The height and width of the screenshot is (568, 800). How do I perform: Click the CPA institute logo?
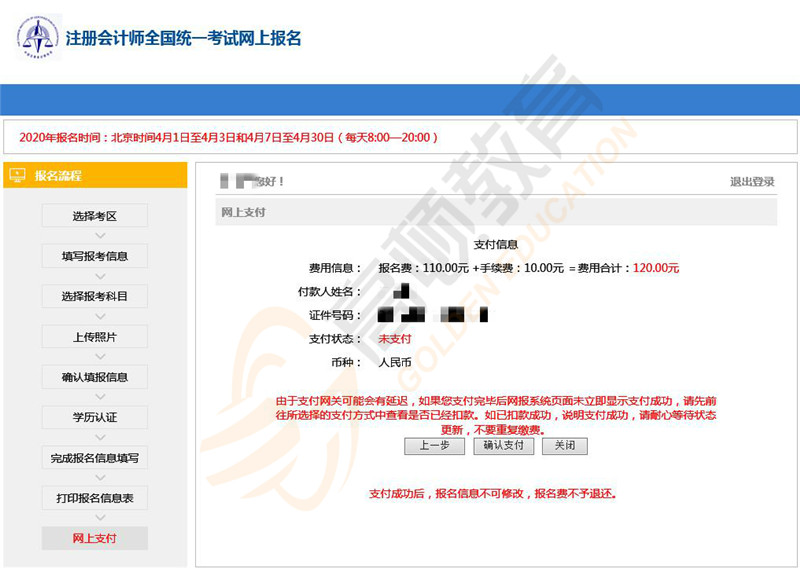coord(38,37)
